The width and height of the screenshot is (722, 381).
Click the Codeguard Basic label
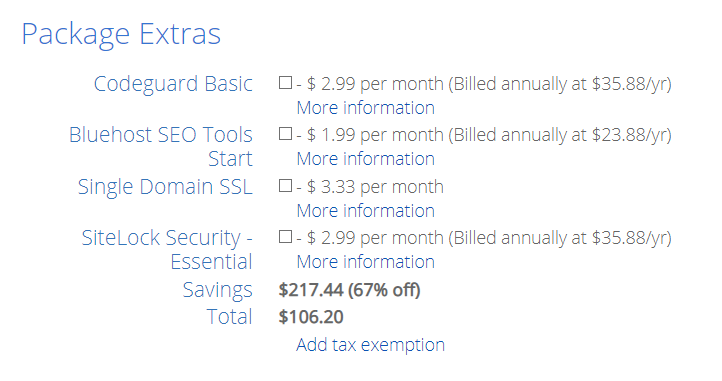(173, 84)
